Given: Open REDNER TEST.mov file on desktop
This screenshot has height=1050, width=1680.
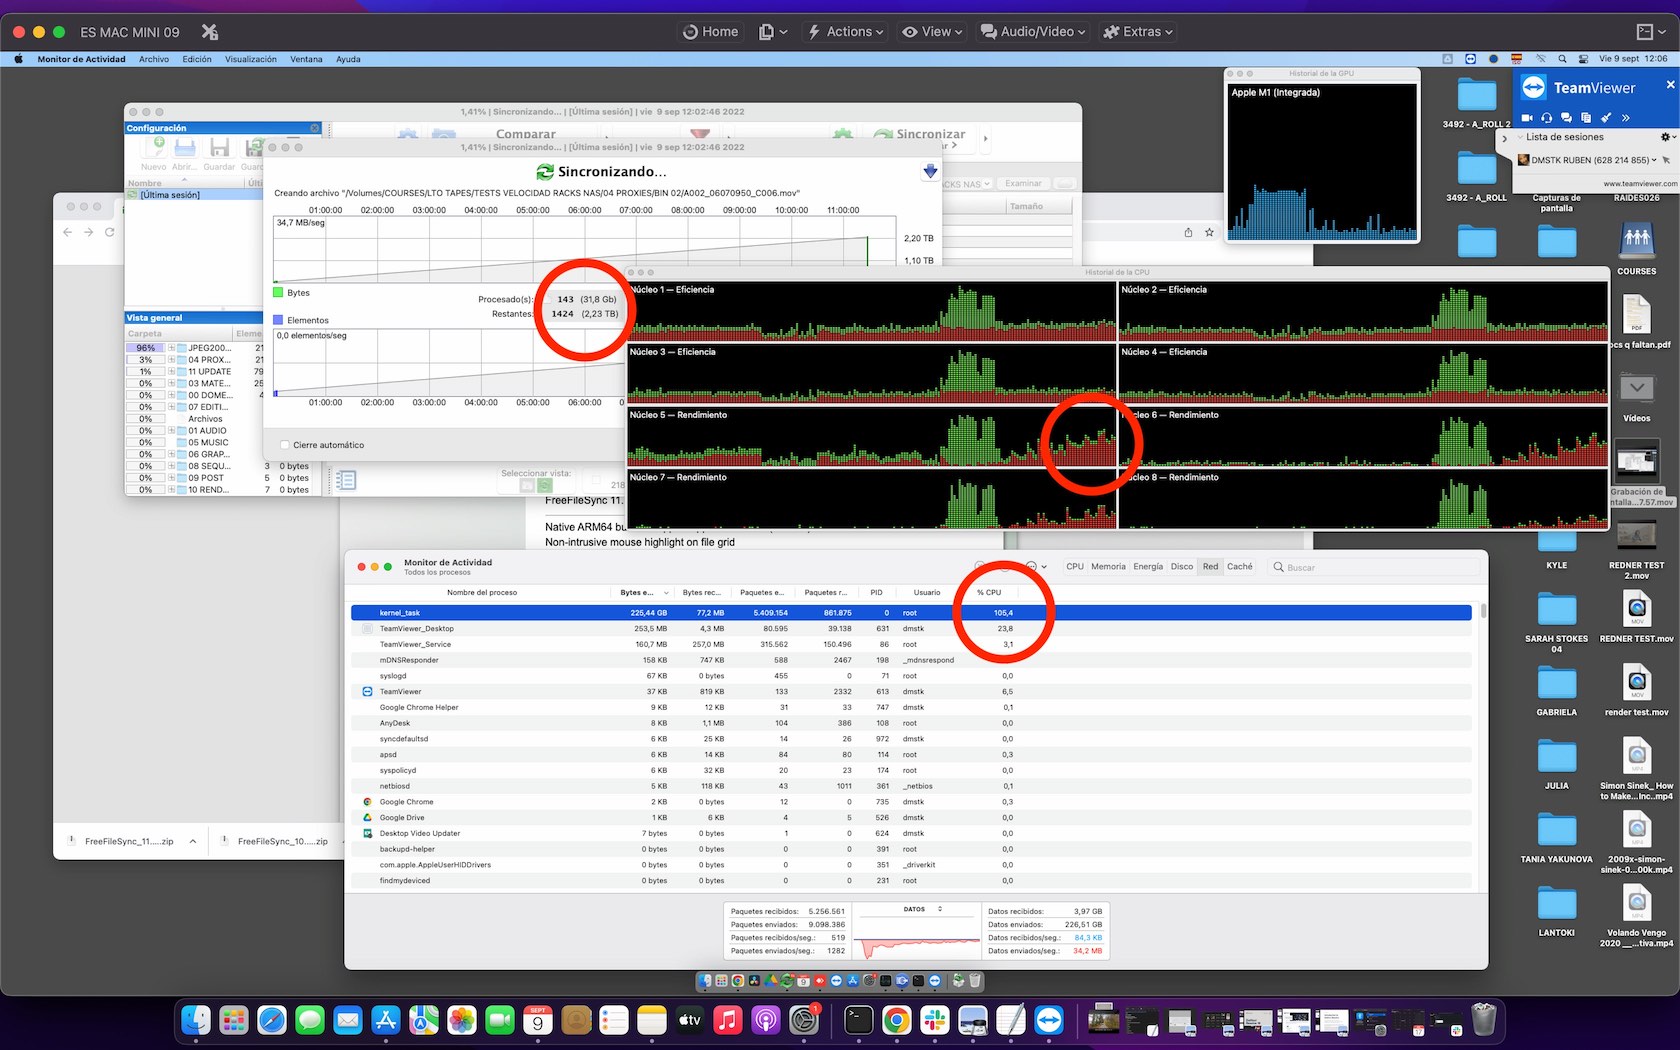Looking at the screenshot, I should 1636,616.
